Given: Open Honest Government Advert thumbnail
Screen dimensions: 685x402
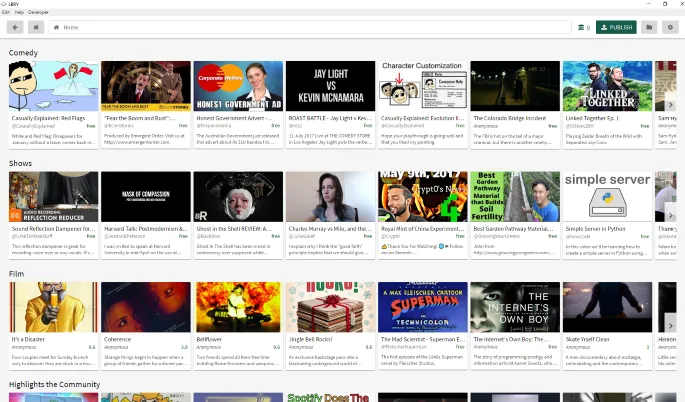Looking at the screenshot, I should coord(238,86).
